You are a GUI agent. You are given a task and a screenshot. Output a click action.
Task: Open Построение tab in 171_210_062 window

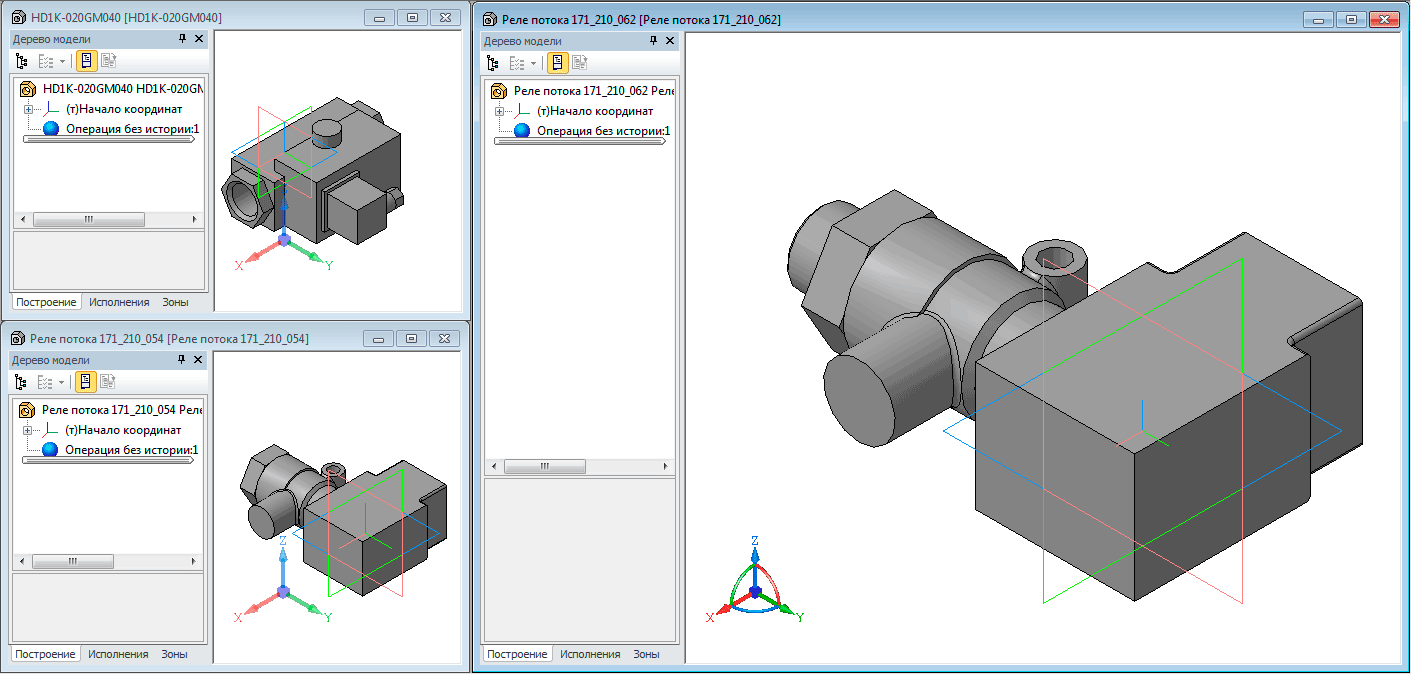click(x=518, y=654)
